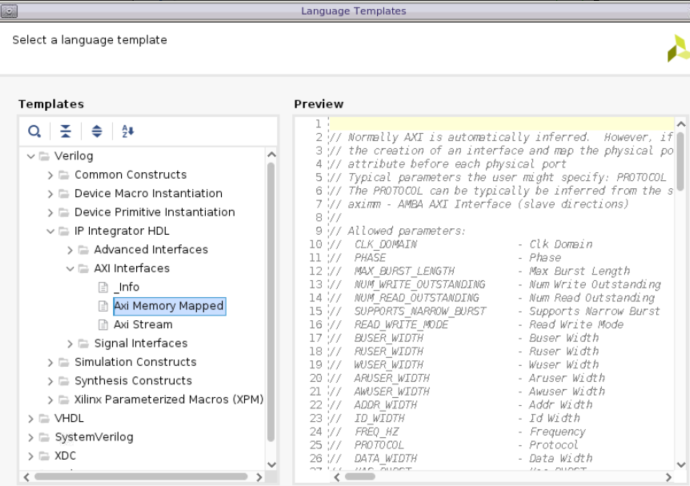Click the Axi Memory Mapped document icon
The image size is (690, 486).
click(103, 306)
